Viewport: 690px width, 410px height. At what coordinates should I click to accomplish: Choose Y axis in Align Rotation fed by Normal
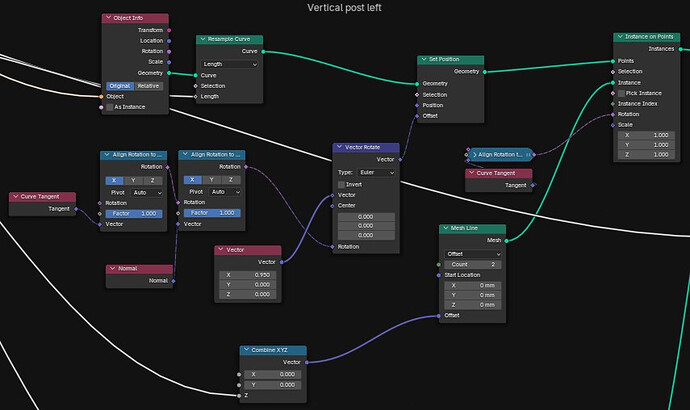[212, 180]
